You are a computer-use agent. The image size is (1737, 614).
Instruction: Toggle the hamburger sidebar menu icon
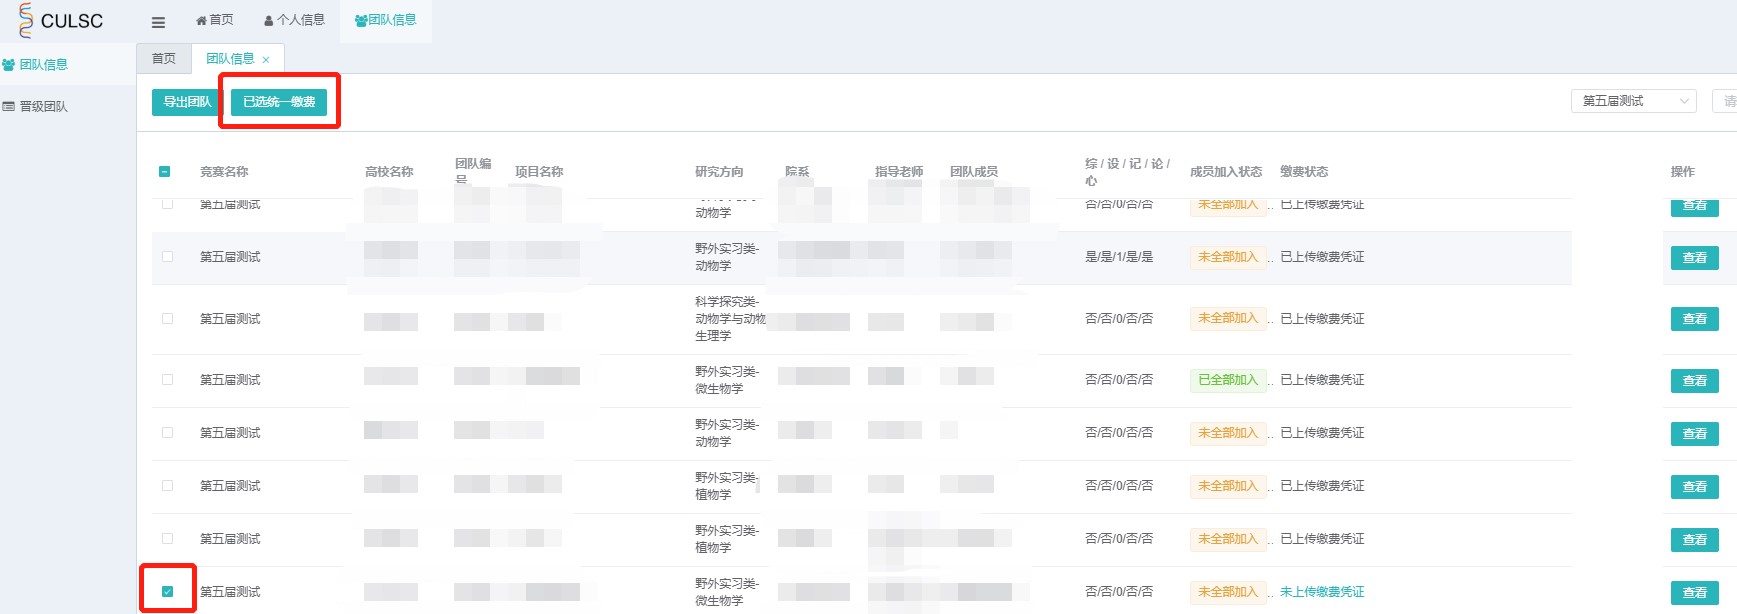point(158,22)
